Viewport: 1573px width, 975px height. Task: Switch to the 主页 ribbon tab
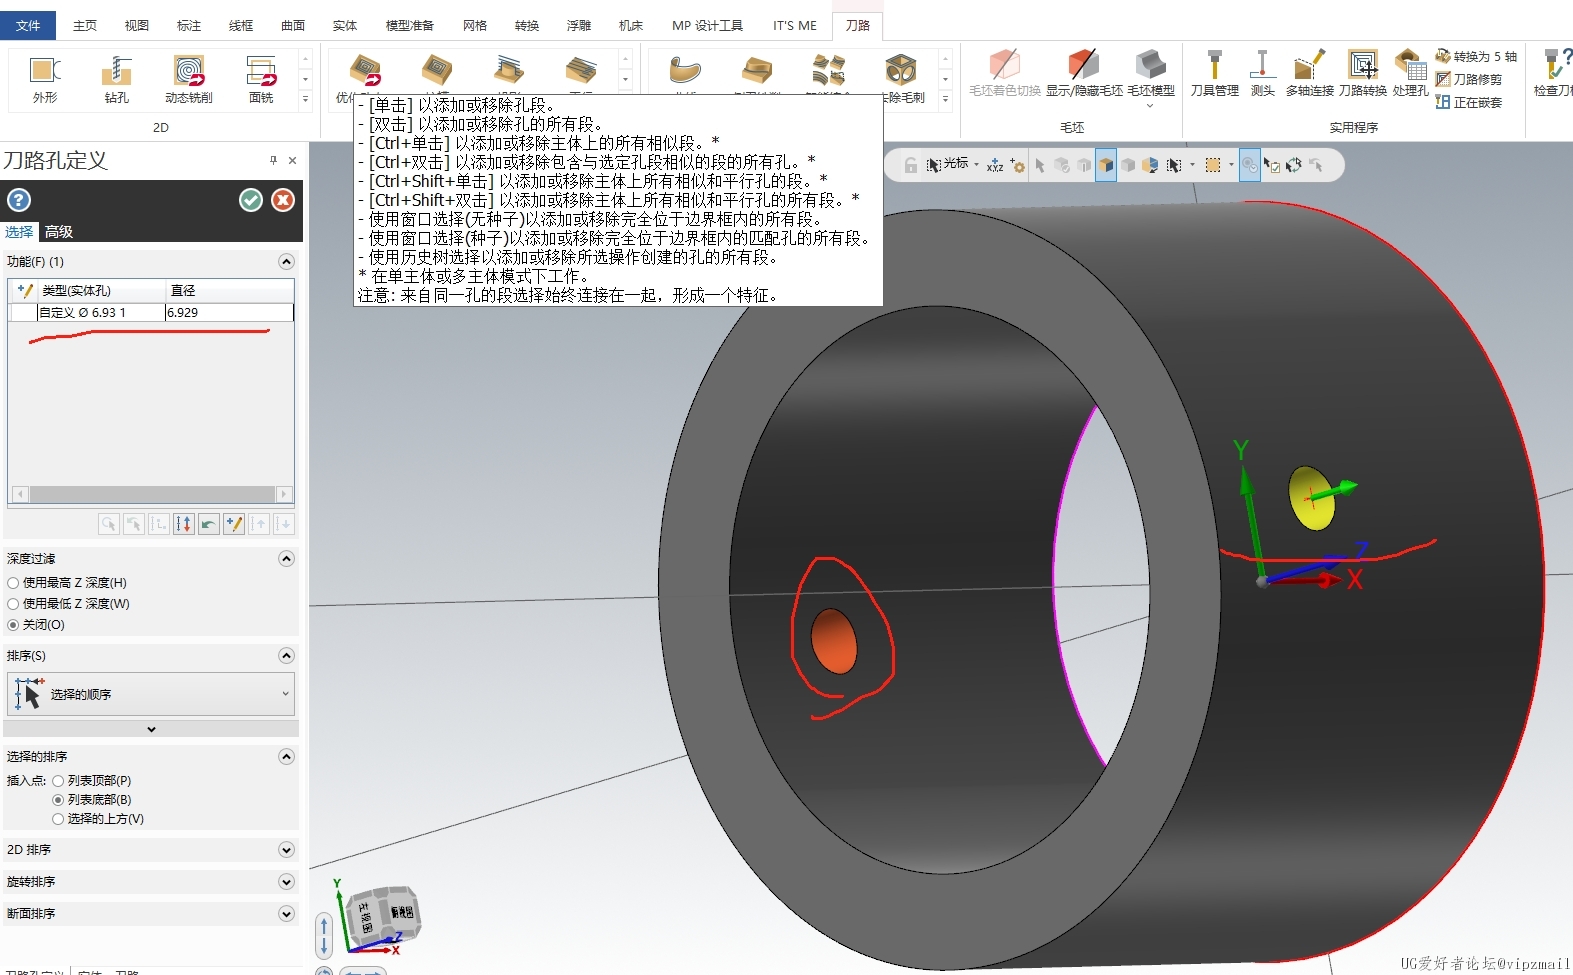[x=85, y=25]
